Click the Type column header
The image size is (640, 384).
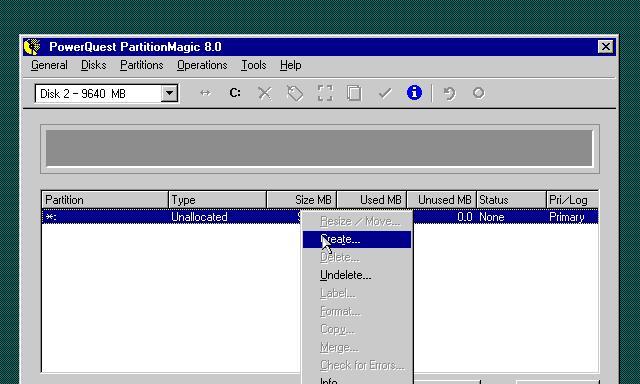pyautogui.click(x=218, y=200)
